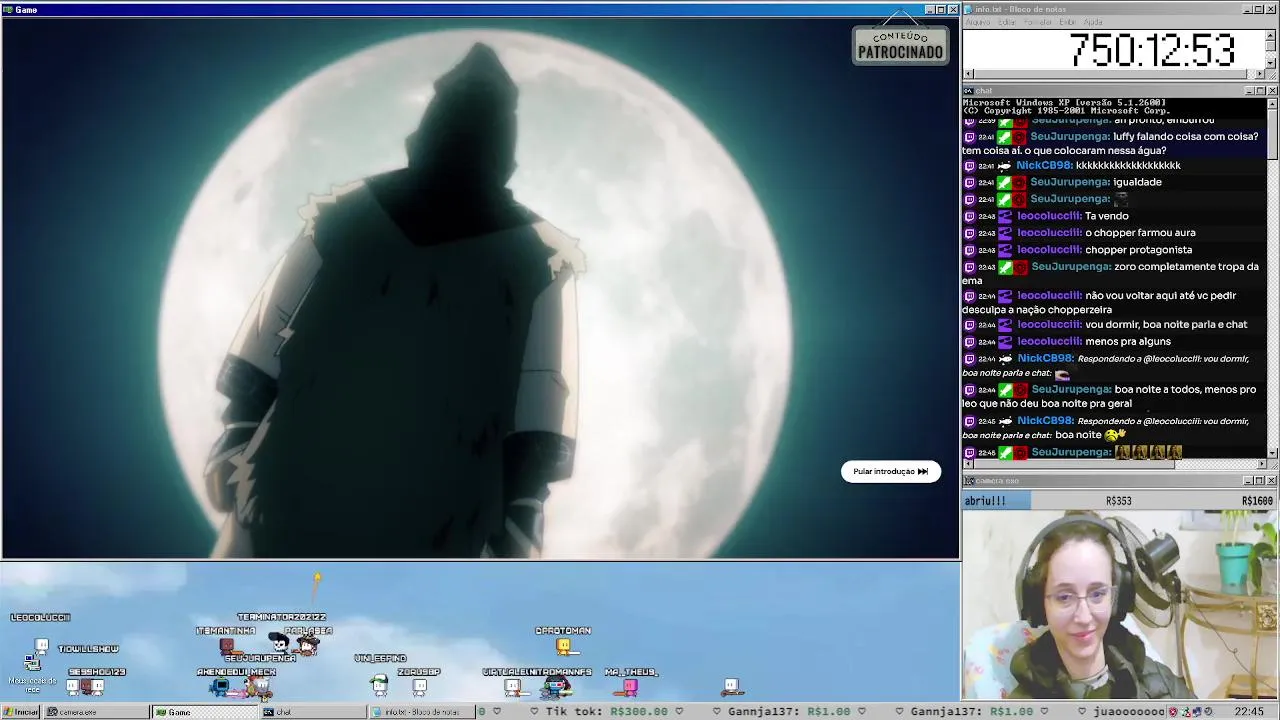The image size is (1280, 720).
Task: Click leocoluccIII username on 'Ta vendo' message
Action: (1049, 216)
